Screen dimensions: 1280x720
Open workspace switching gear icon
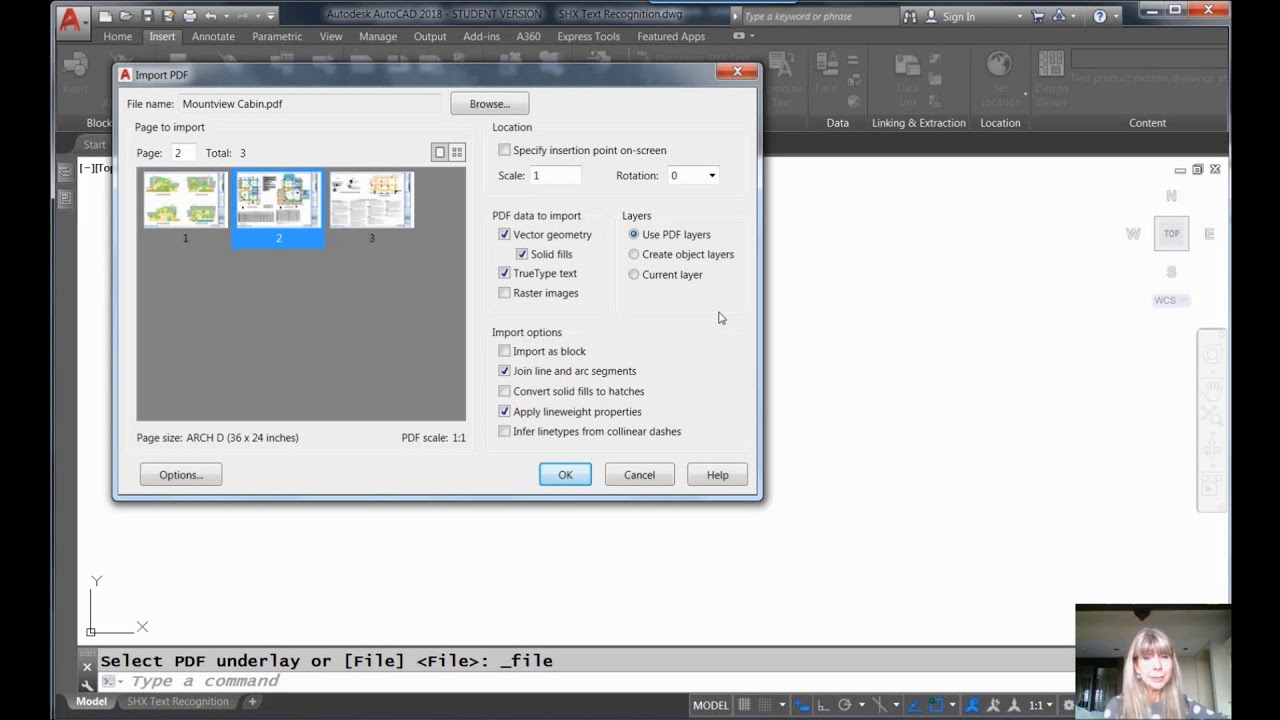coord(1068,705)
